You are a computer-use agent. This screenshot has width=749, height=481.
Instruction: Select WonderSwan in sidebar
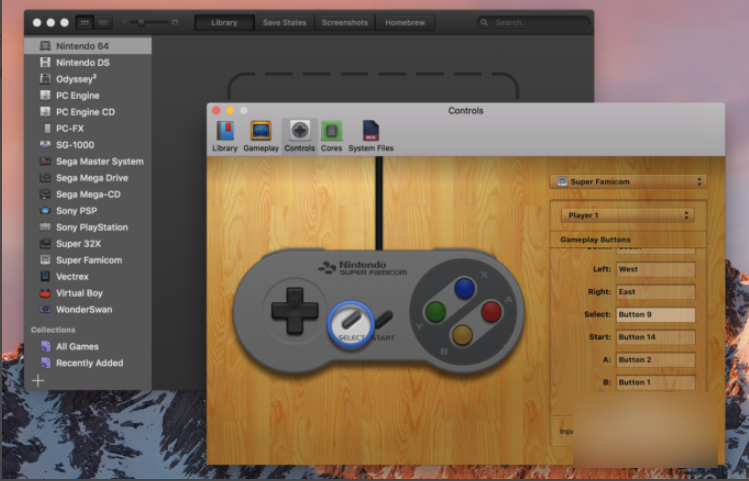tap(88, 310)
